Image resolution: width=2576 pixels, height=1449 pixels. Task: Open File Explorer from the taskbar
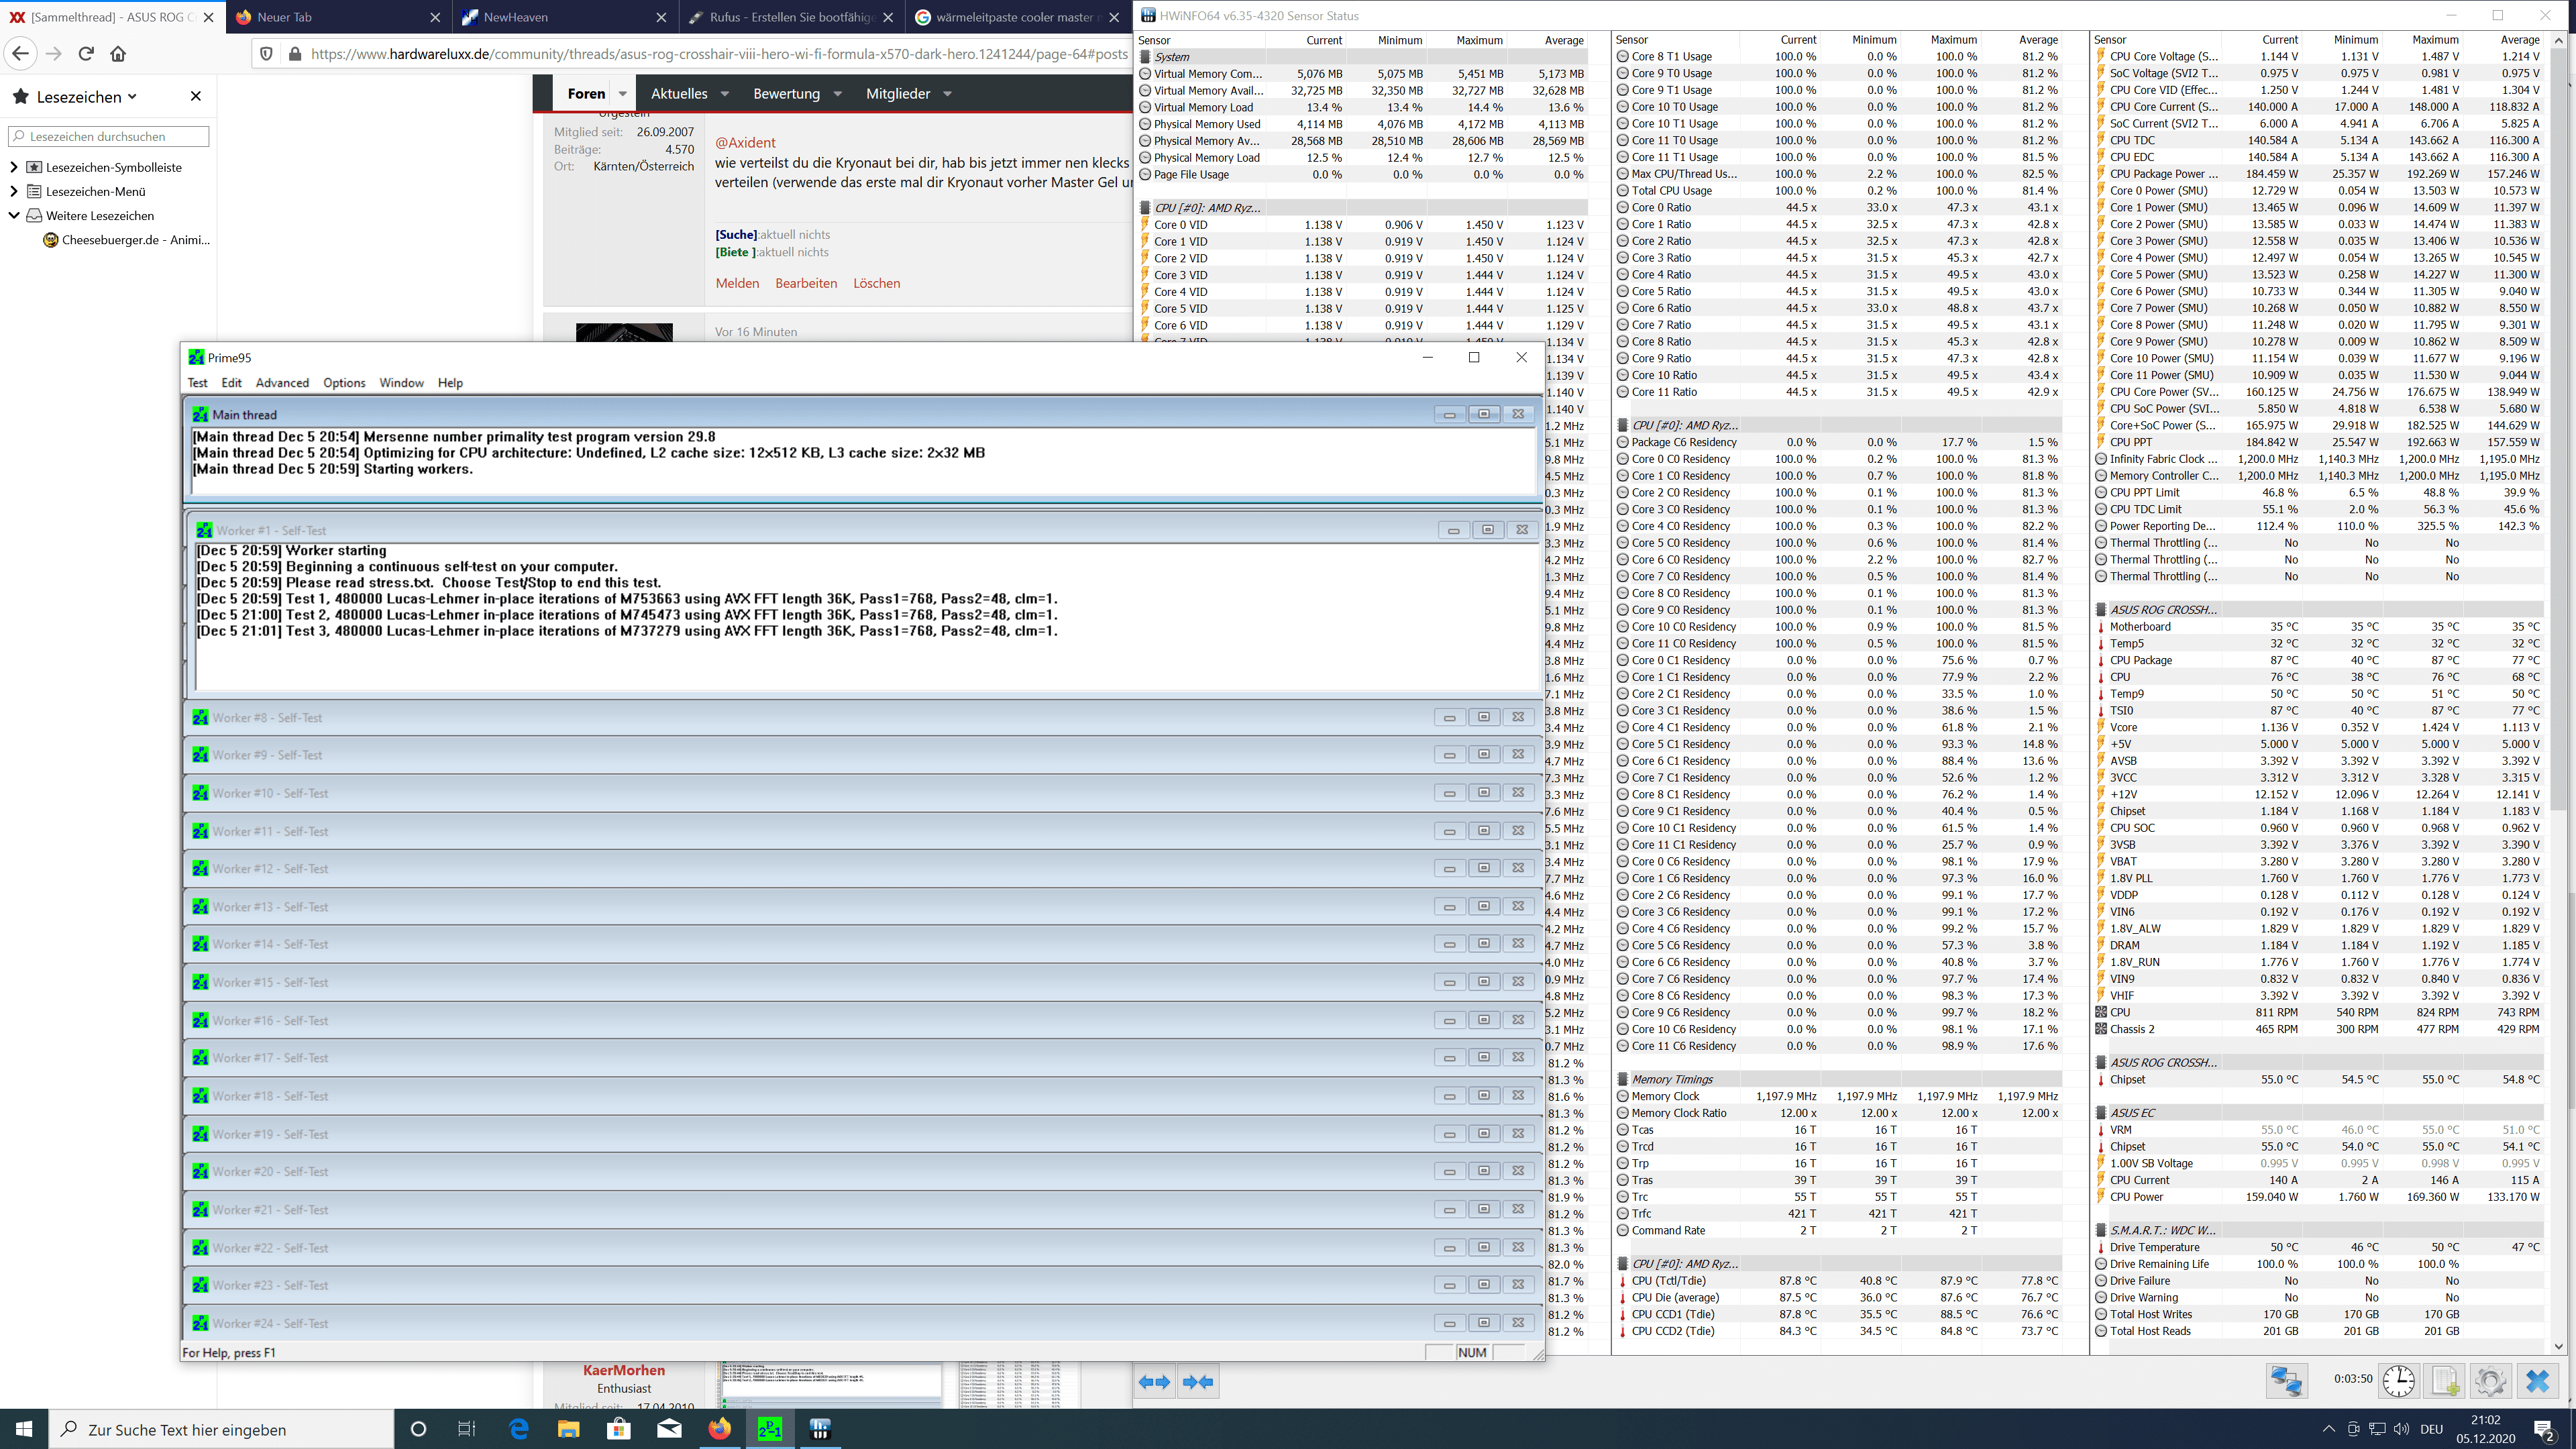coord(568,1429)
